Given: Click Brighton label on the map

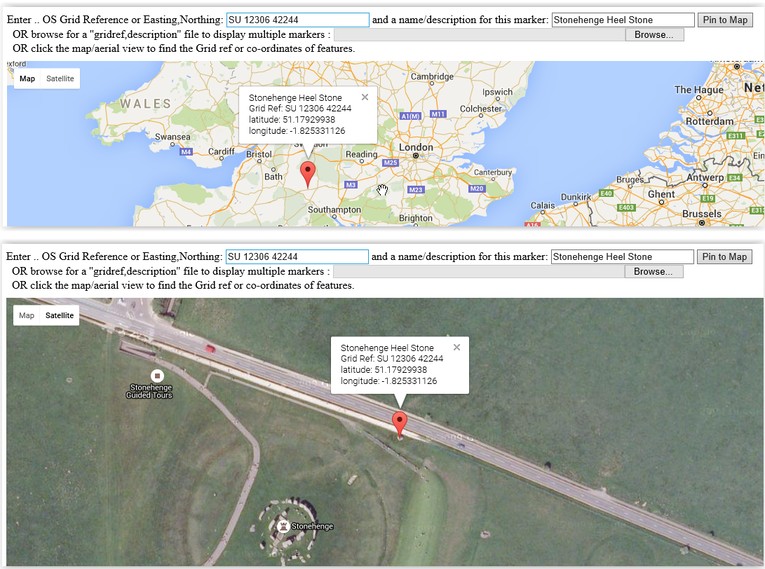Looking at the screenshot, I should 416,218.
